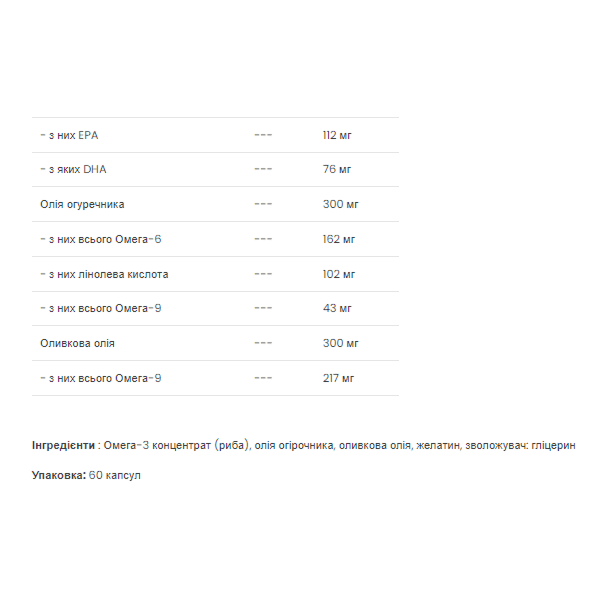Viewport: 608px width, 608px height.
Task: Select the 43 мг value
Action: pos(337,308)
